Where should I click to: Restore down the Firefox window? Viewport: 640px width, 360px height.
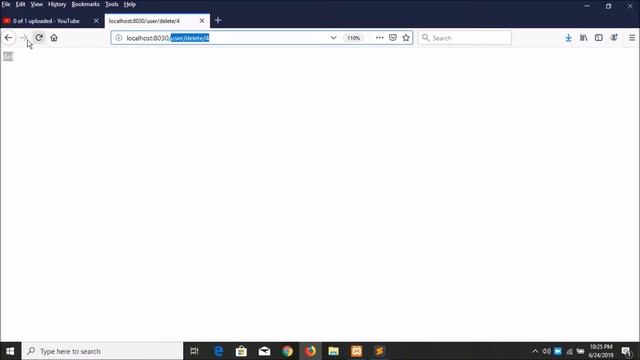tap(609, 6)
